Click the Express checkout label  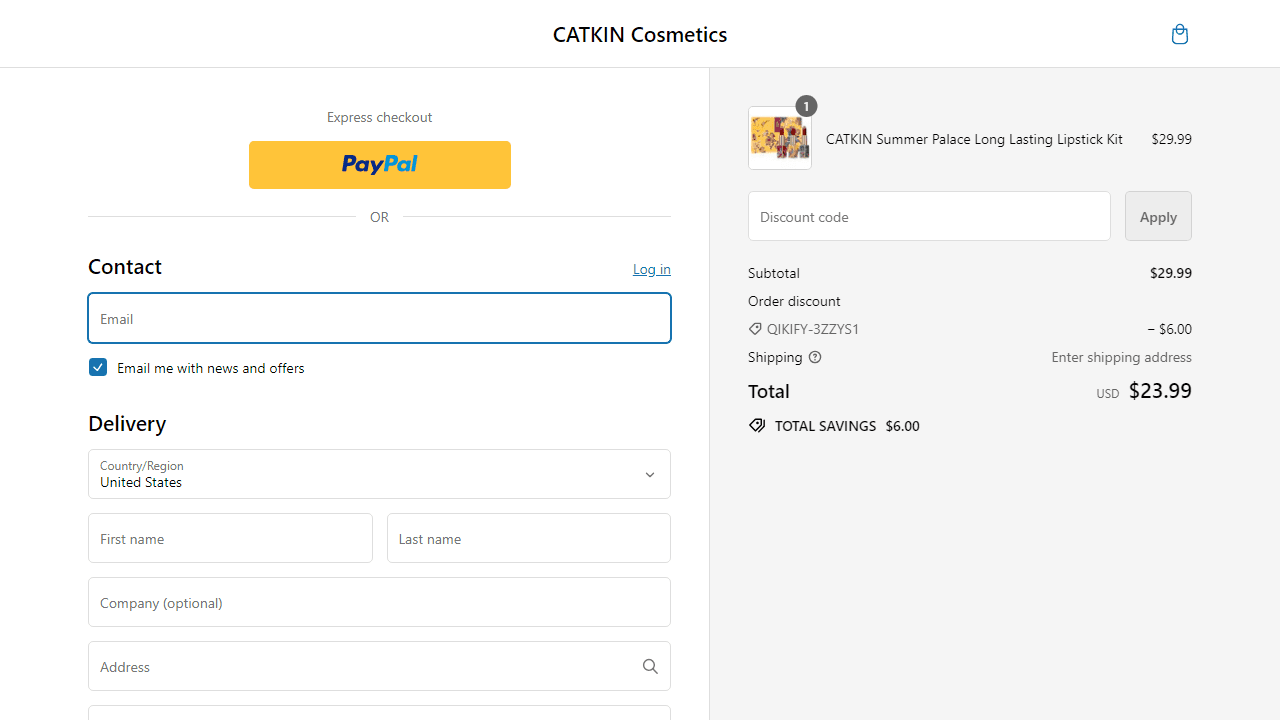[379, 117]
